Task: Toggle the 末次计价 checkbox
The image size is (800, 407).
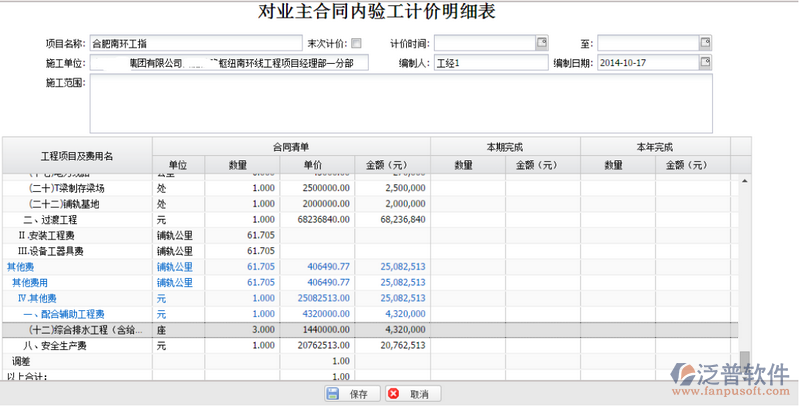Action: pyautogui.click(x=357, y=44)
